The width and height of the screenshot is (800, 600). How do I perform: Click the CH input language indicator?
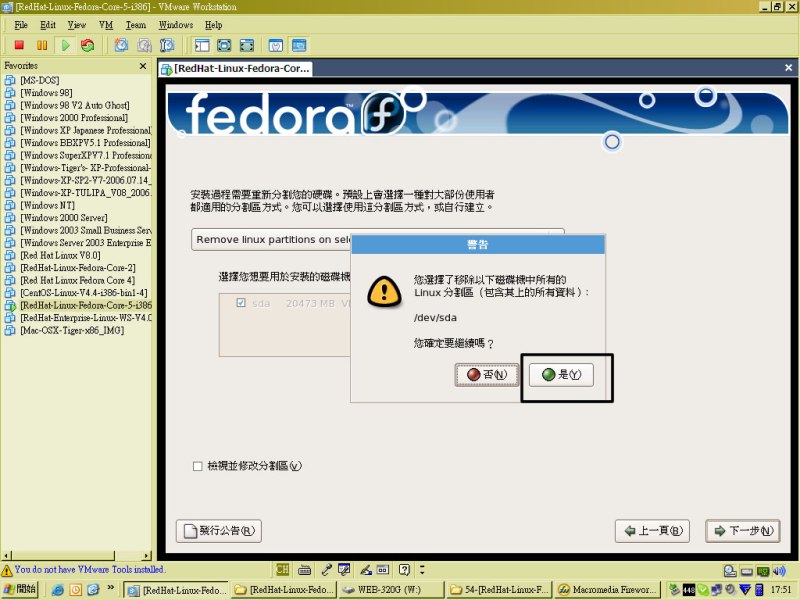[282, 569]
